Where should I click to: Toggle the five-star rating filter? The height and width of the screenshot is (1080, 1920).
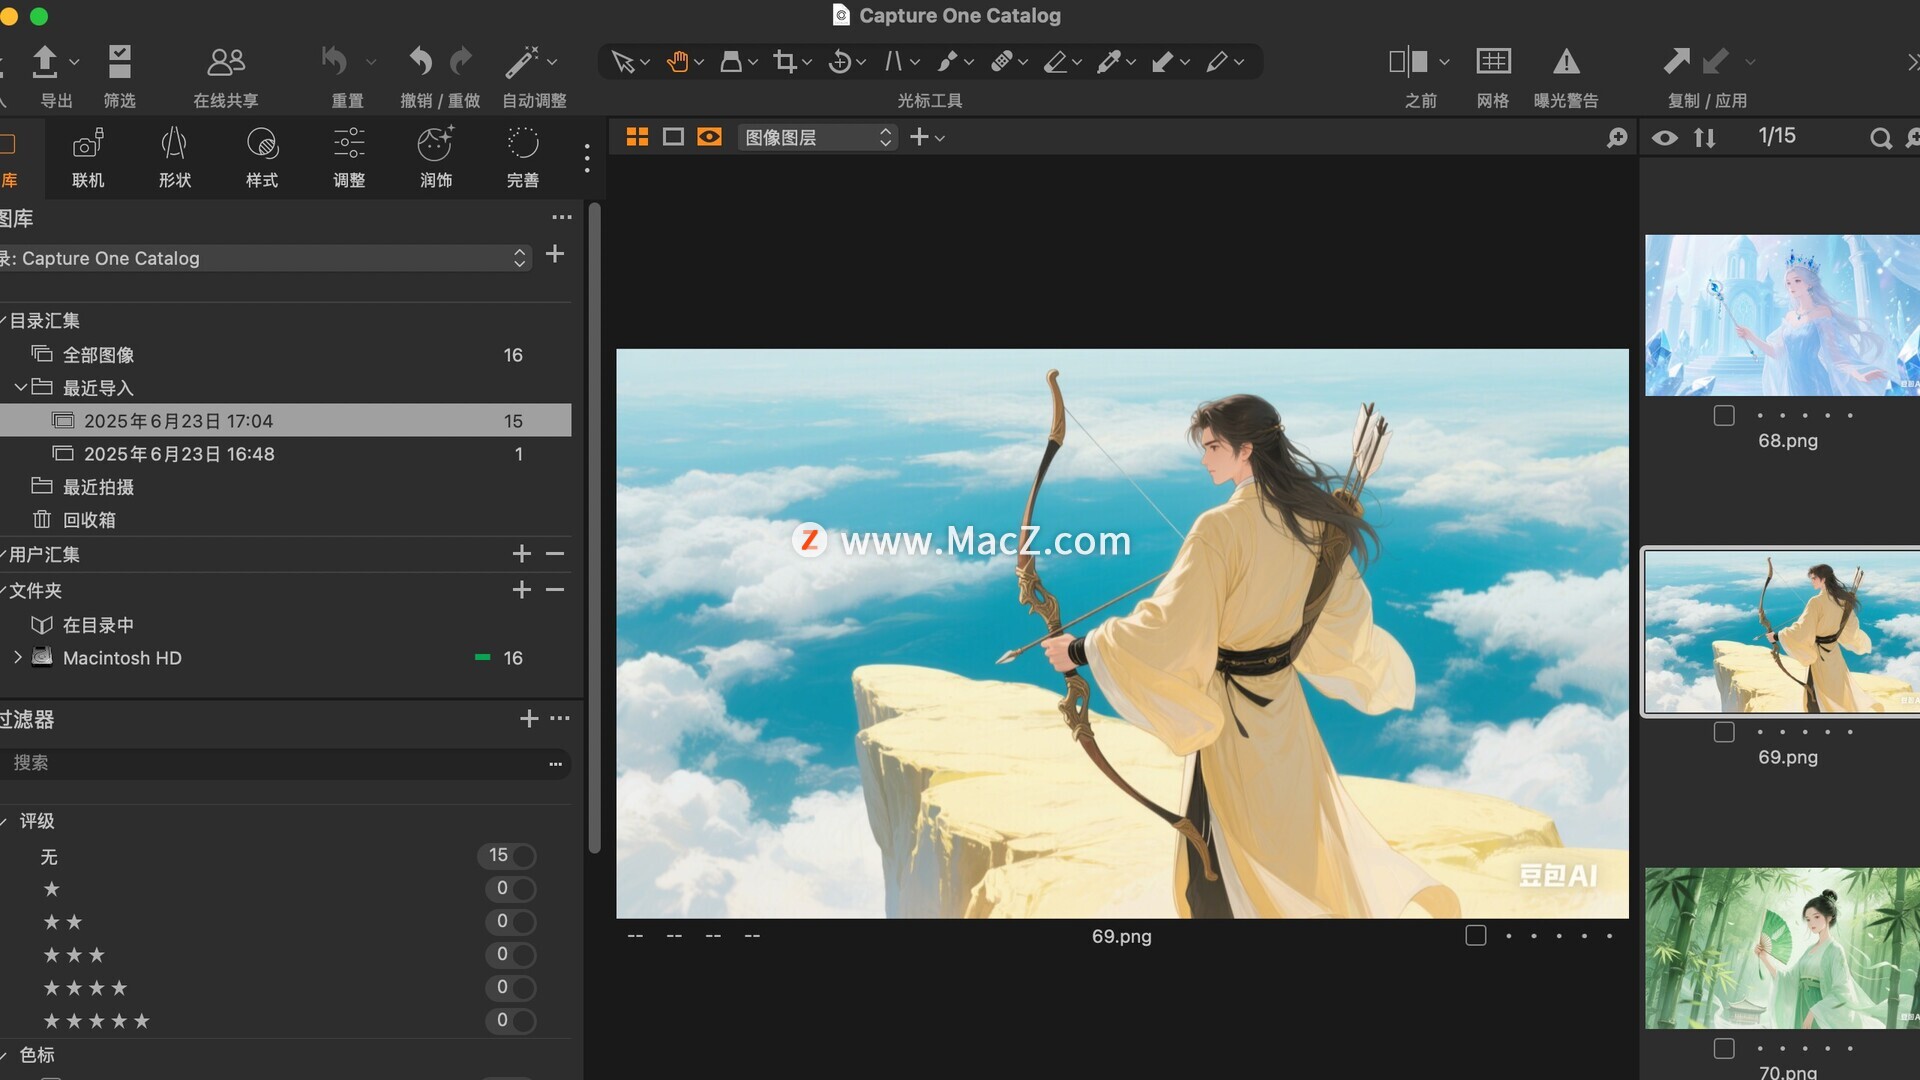click(x=510, y=1021)
